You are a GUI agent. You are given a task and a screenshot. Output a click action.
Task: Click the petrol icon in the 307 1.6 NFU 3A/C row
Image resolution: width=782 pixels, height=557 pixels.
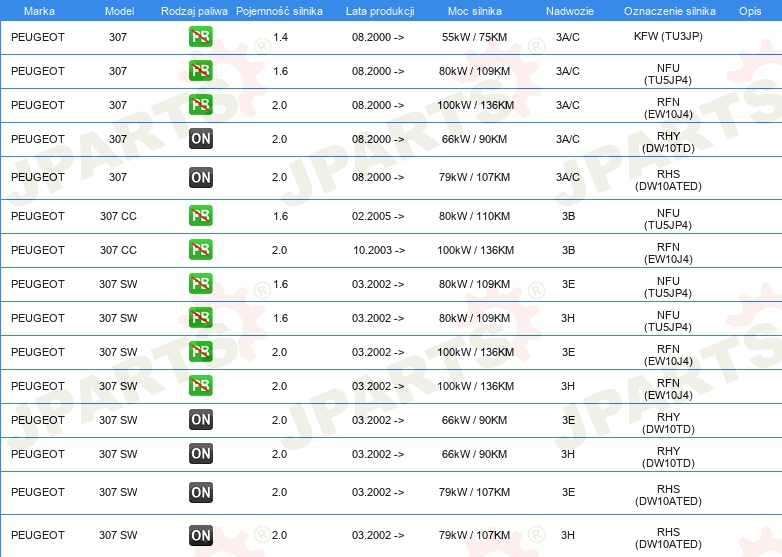coord(200,71)
